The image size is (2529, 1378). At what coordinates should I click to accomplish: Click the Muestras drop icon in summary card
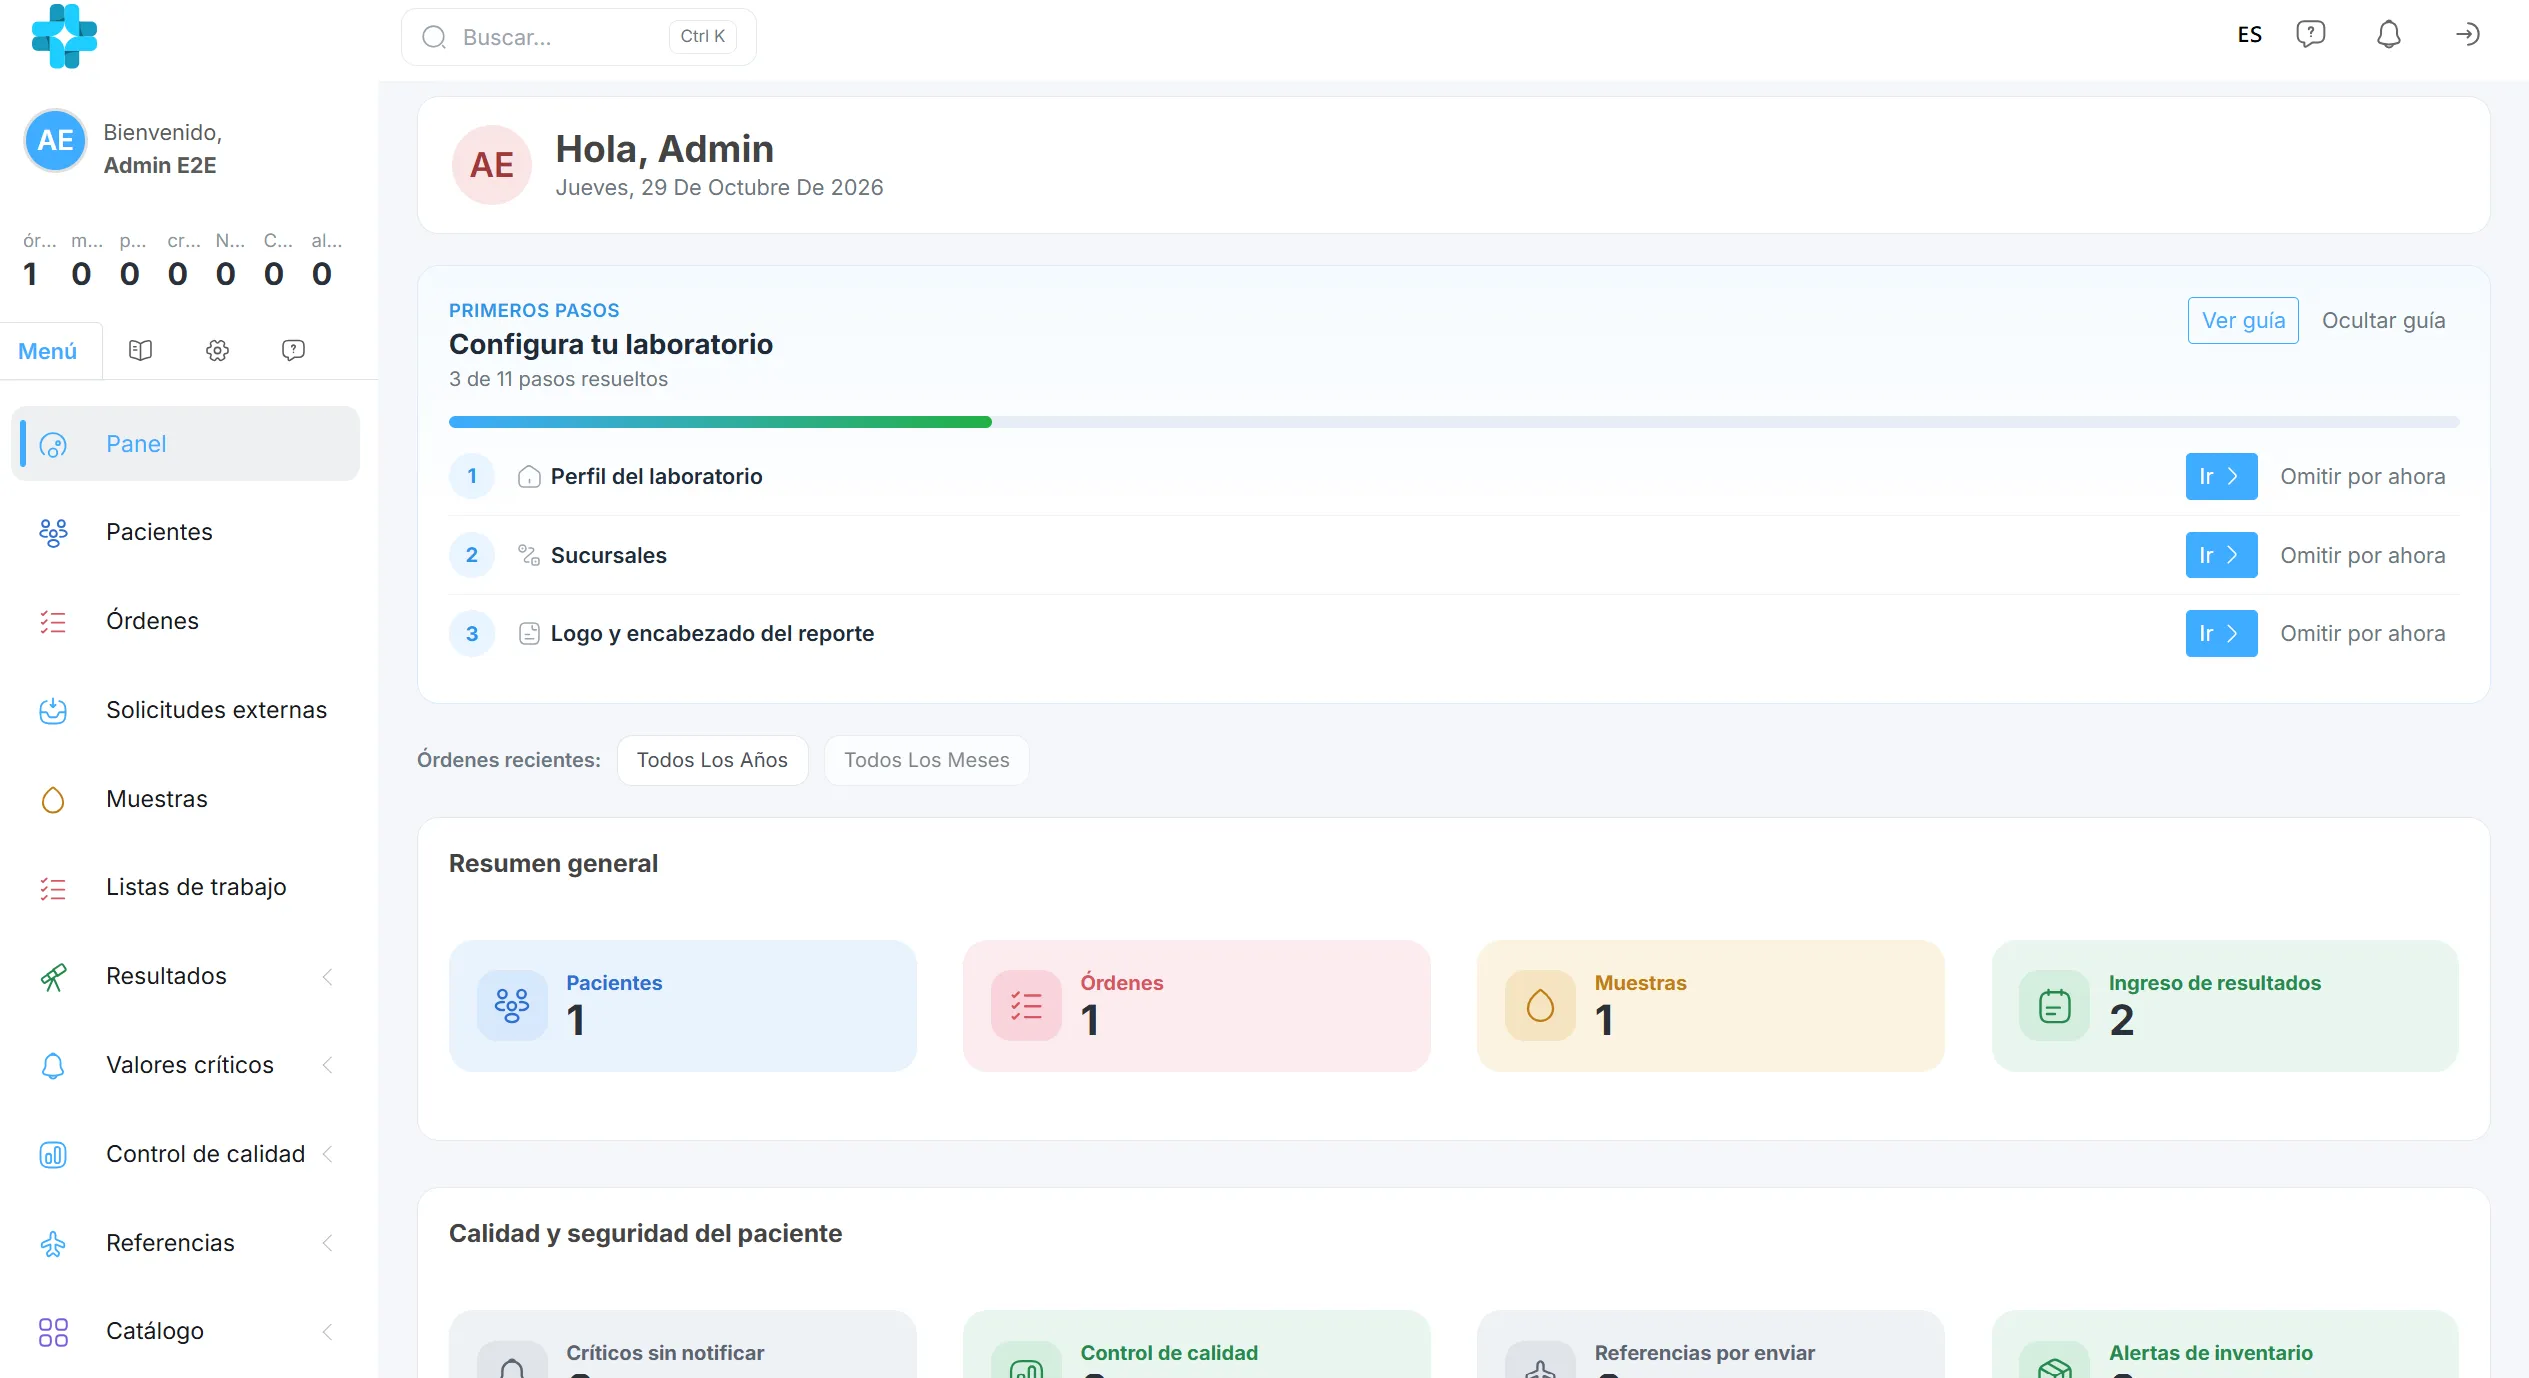pos(1540,1005)
